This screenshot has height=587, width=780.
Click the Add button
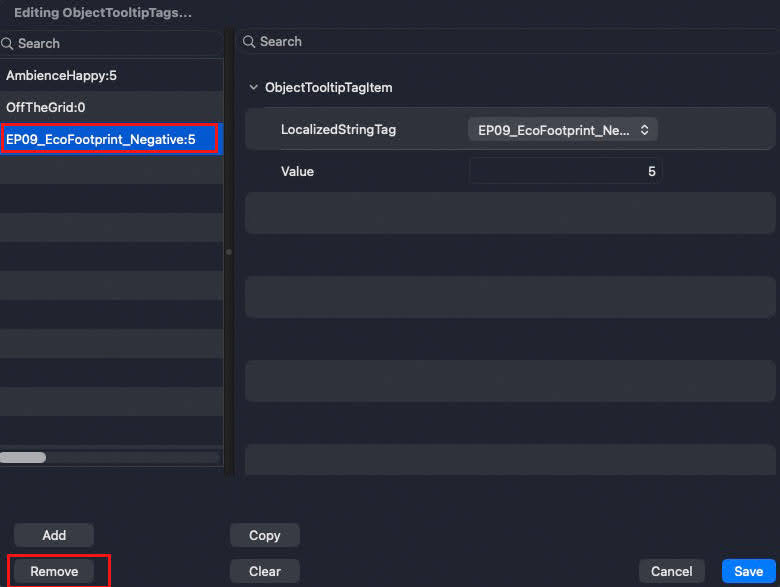54,535
